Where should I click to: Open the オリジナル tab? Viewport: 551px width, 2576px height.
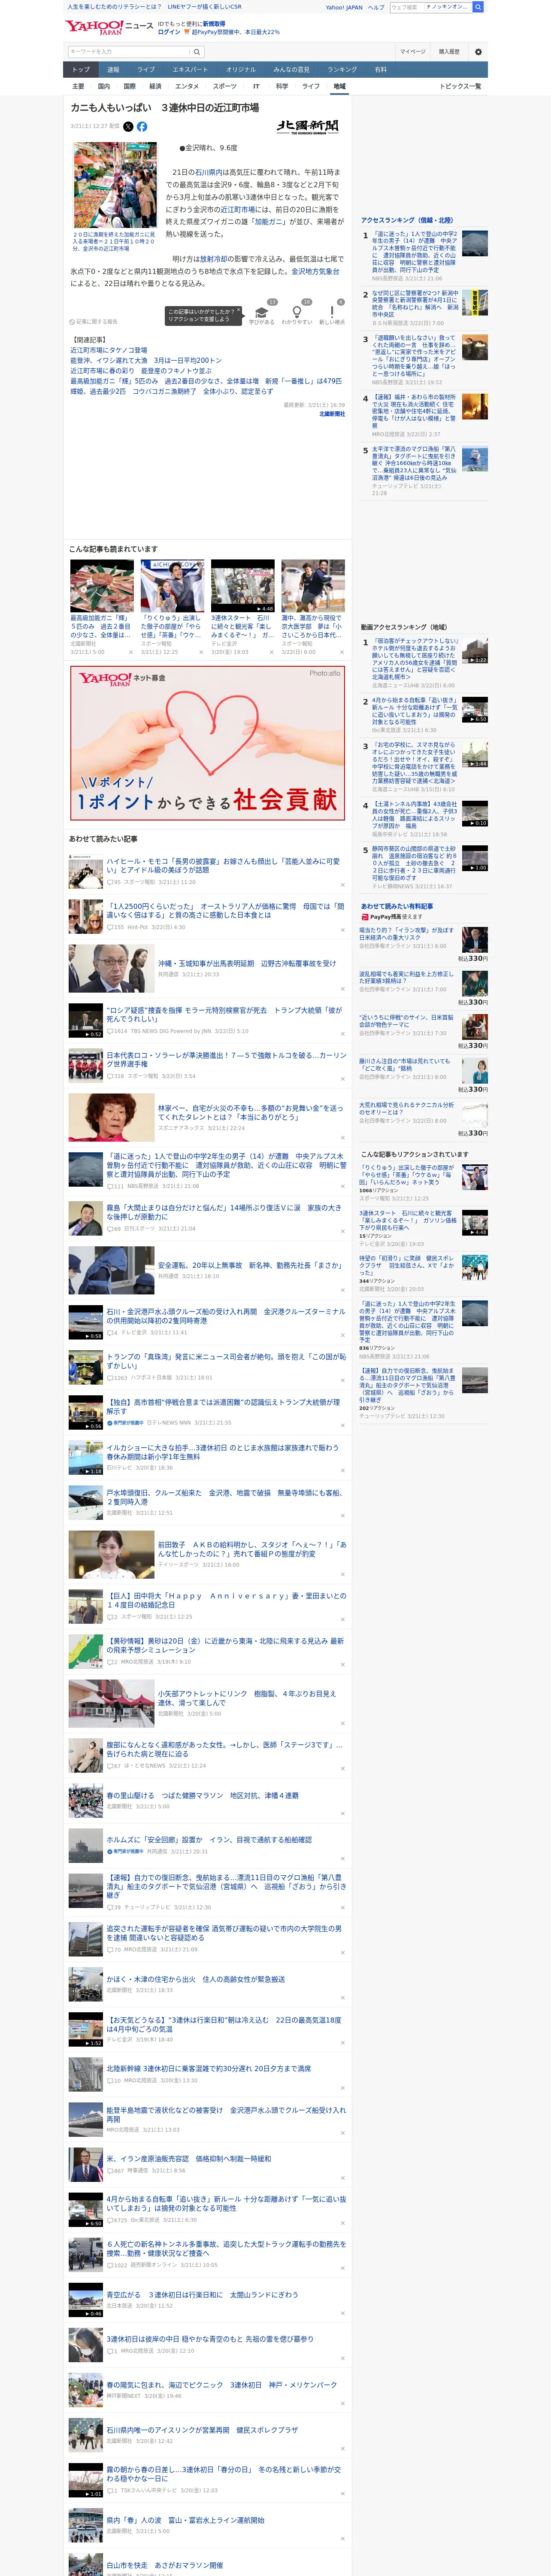point(241,70)
